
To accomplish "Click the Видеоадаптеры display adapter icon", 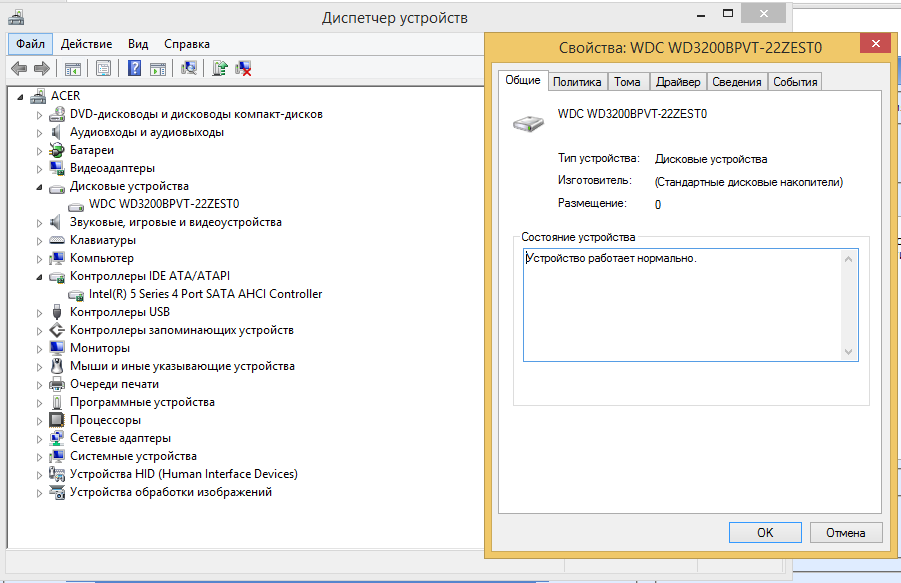I will (x=57, y=168).
